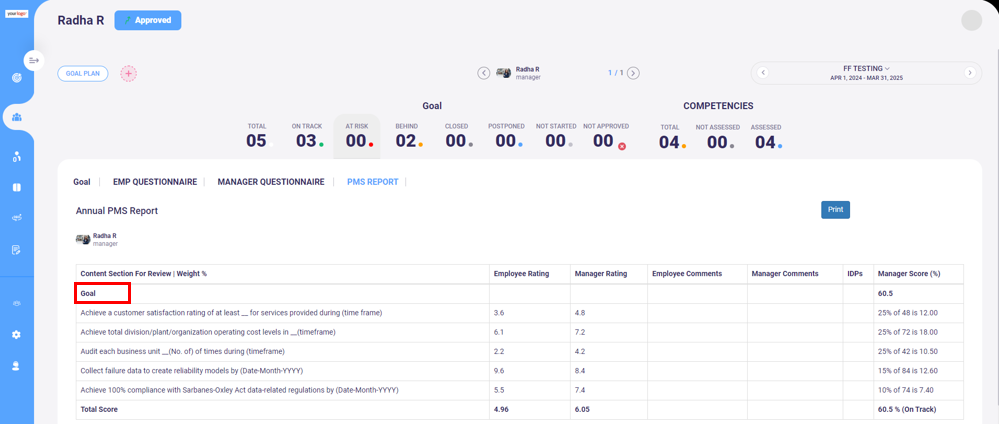Click the your logo icon in sidebar
Viewport: 999px width, 424px height.
click(x=17, y=13)
